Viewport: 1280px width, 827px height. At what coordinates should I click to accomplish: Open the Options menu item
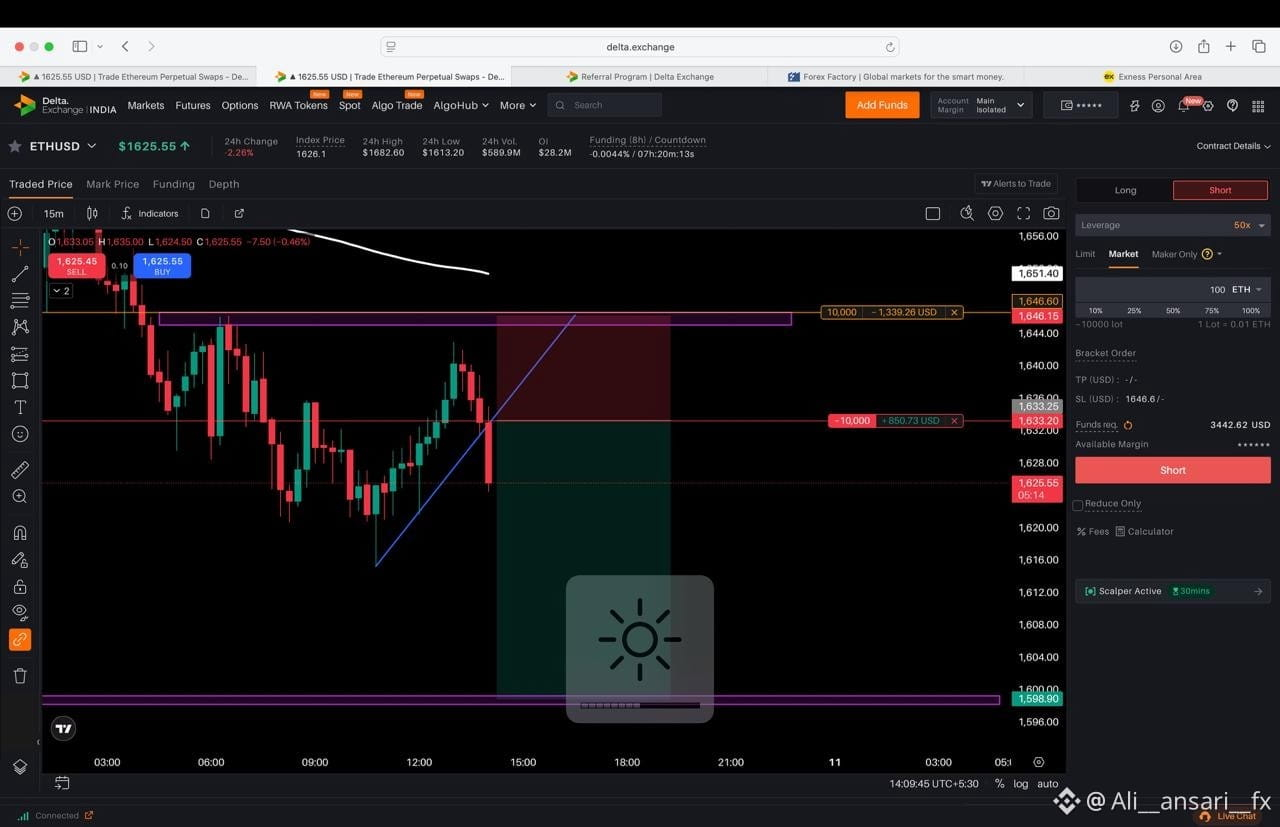point(240,105)
